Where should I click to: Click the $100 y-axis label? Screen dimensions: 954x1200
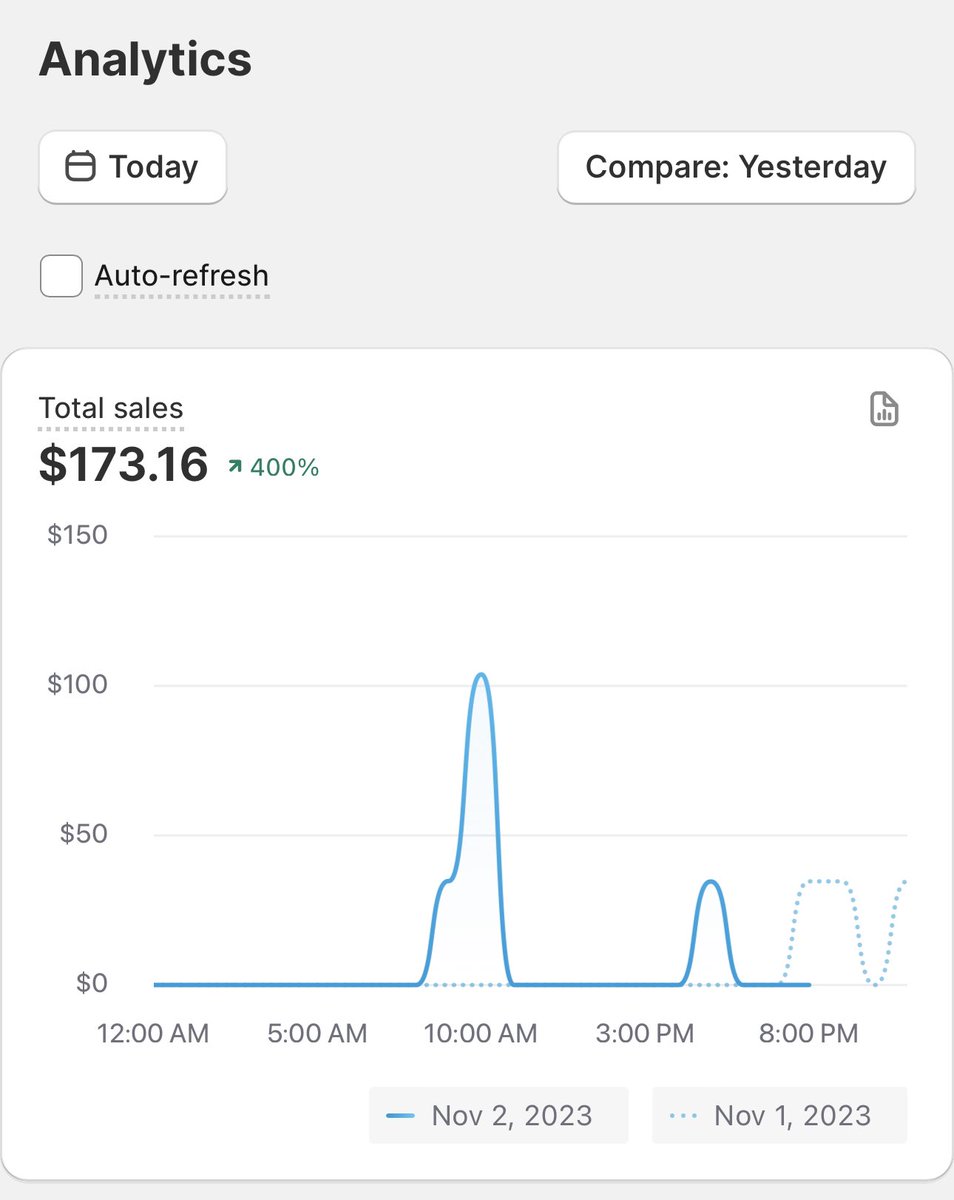point(77,685)
